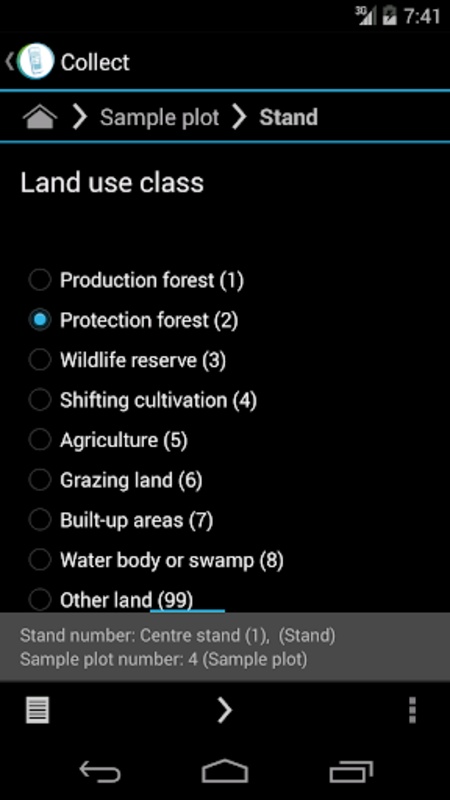
Task: Choose Agriculture (5) land use
Action: click(x=108, y=440)
